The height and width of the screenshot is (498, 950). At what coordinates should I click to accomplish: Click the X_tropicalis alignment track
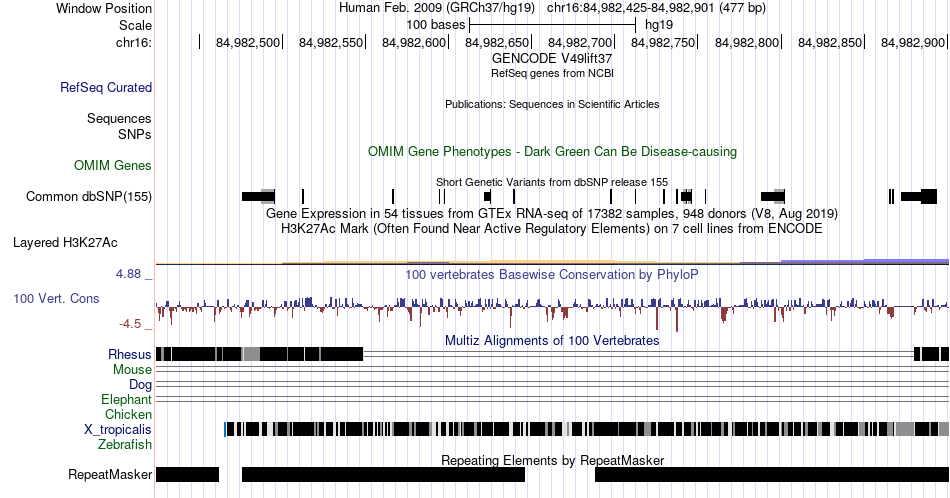pyautogui.click(x=586, y=430)
